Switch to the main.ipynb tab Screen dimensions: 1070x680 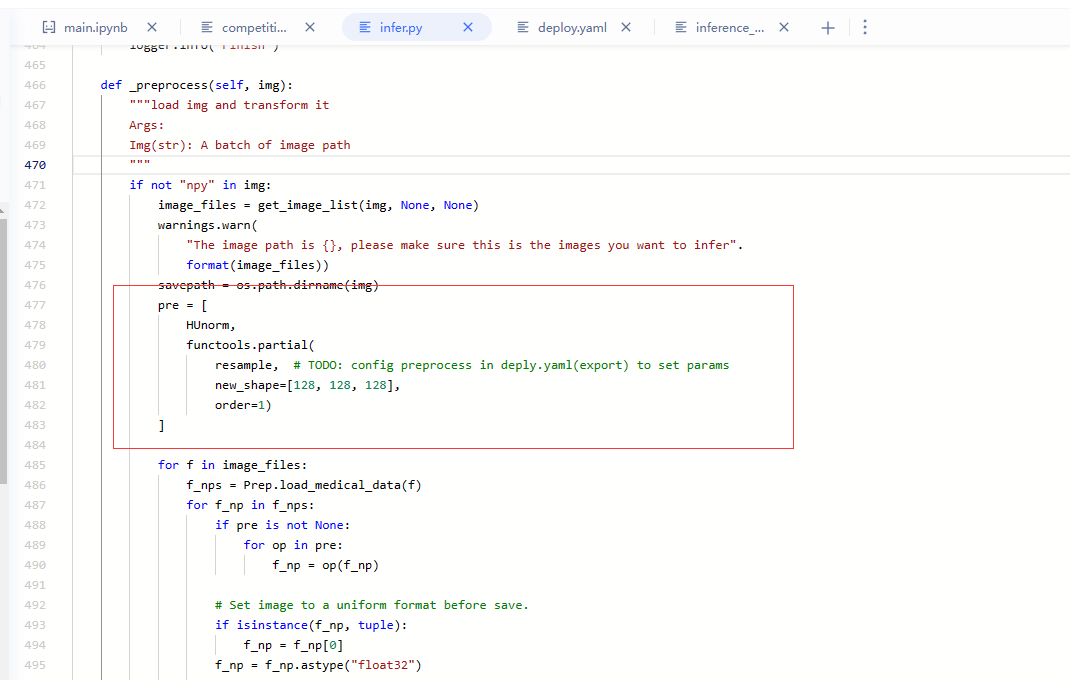96,27
